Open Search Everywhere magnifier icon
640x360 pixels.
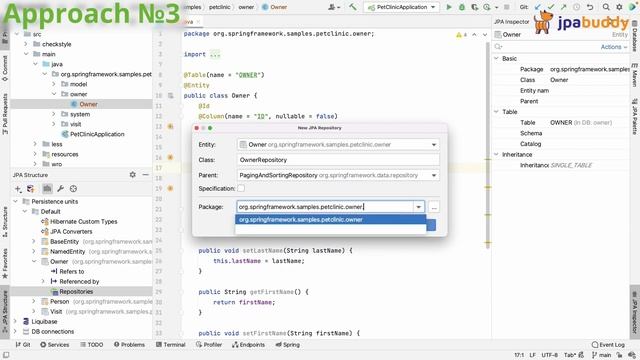tap(606, 7)
